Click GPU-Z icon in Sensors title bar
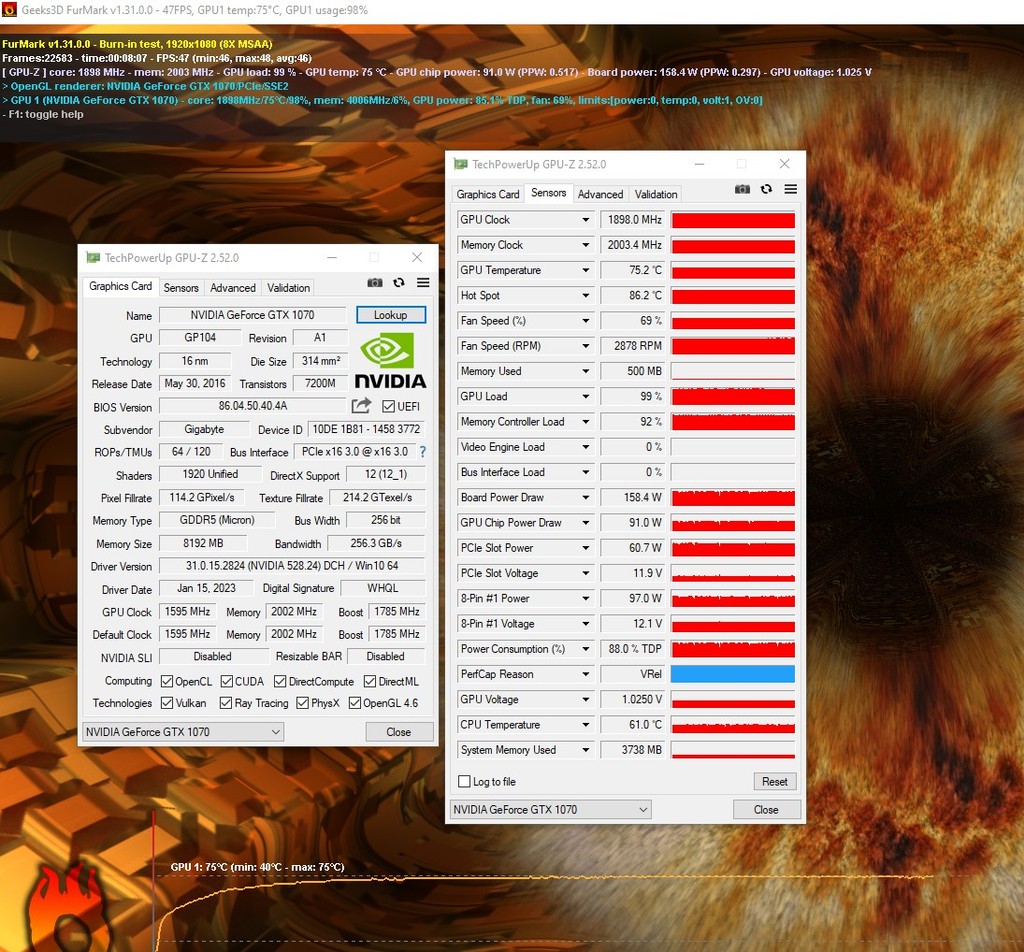This screenshot has width=1024, height=952. click(x=461, y=164)
